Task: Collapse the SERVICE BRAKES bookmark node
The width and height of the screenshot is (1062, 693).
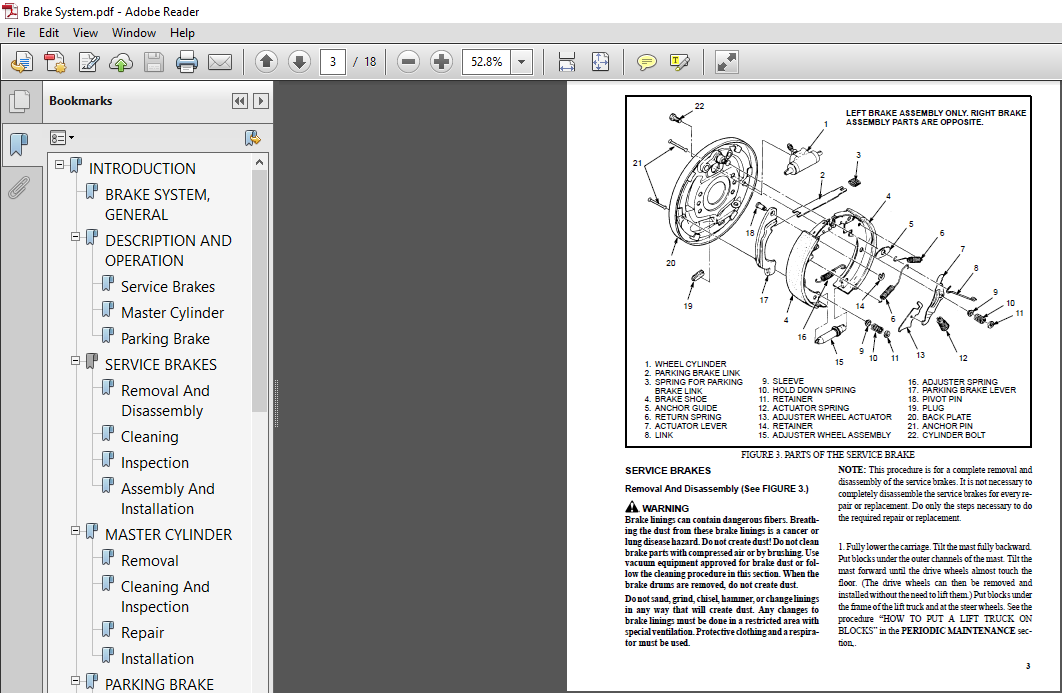Action: (x=76, y=361)
